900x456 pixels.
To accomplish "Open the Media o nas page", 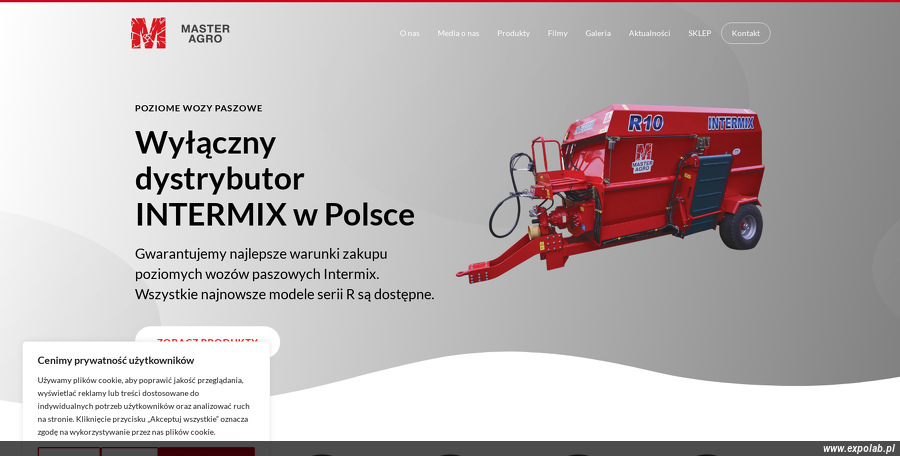I will click(x=458, y=33).
